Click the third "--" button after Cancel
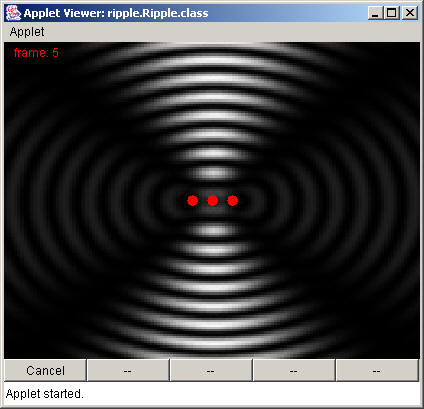Image resolution: width=424 pixels, height=409 pixels. point(294,370)
